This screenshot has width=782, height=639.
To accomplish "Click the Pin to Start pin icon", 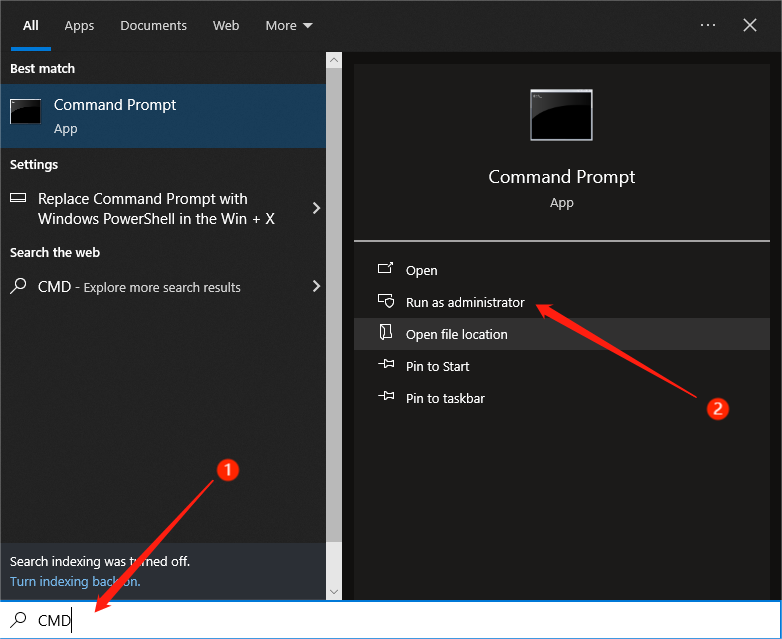I will (386, 364).
